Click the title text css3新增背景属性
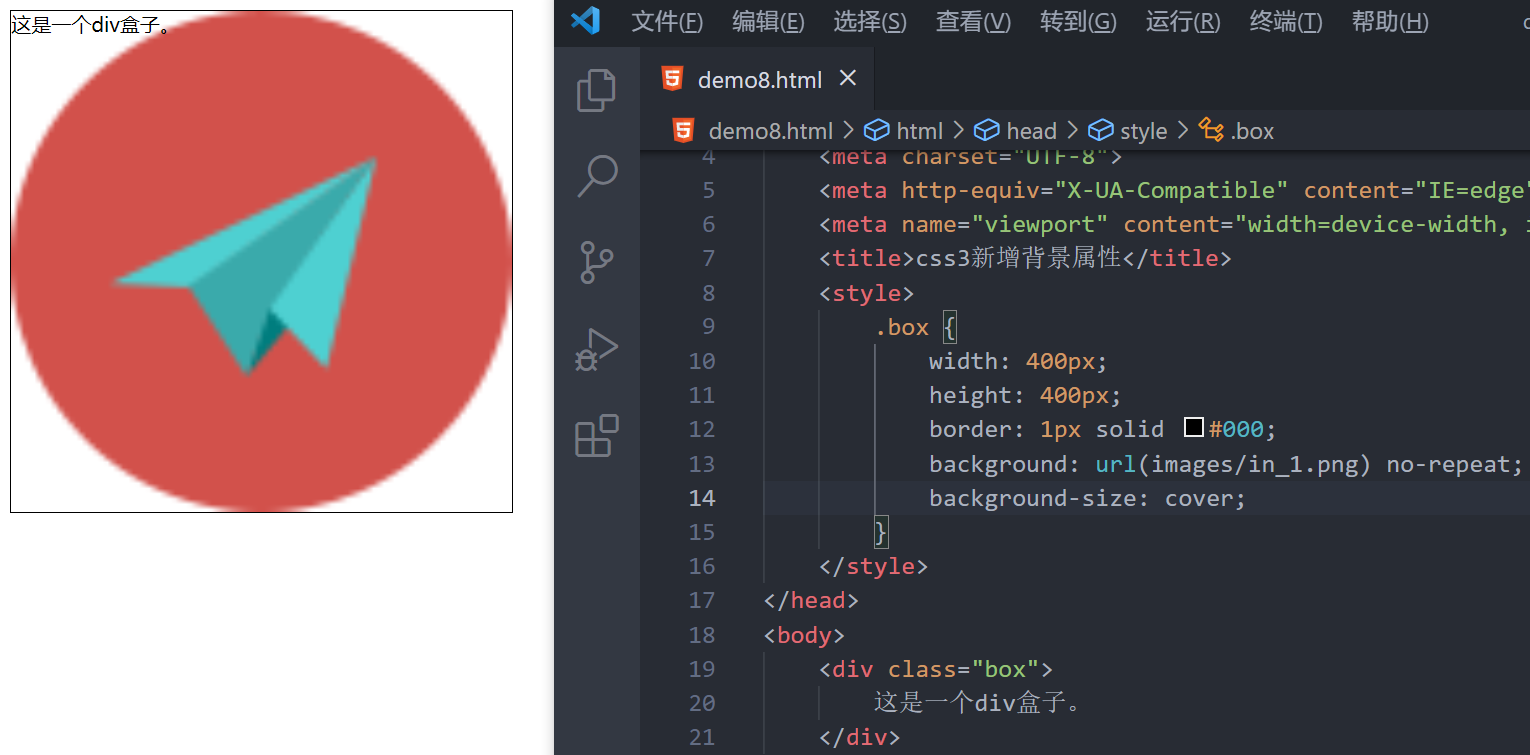The image size is (1530, 755). click(1019, 258)
